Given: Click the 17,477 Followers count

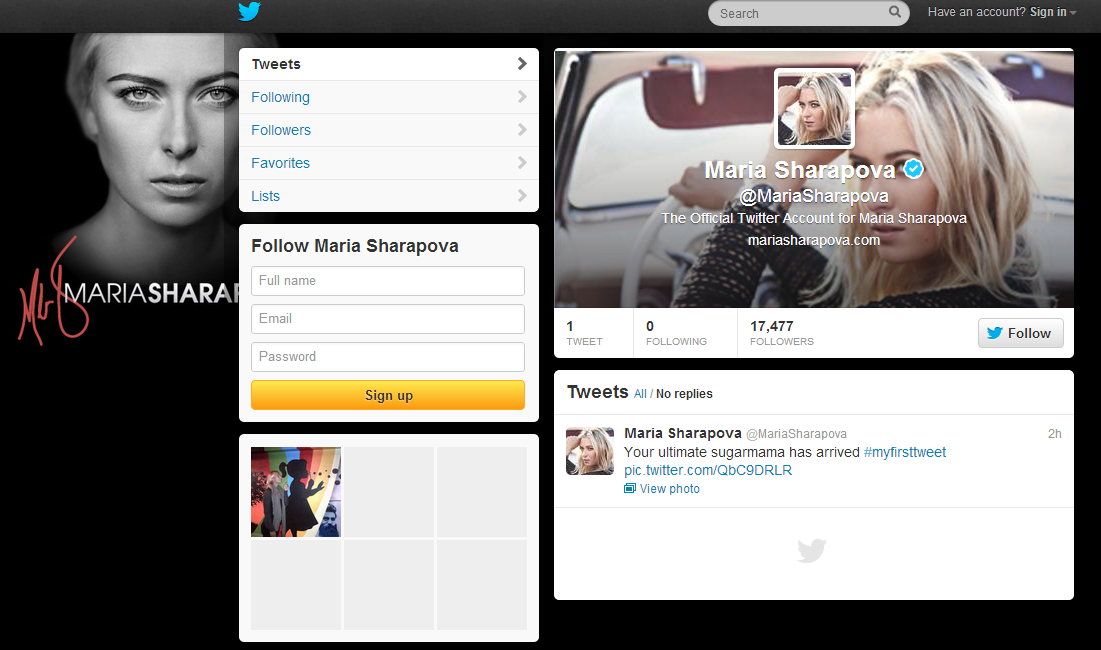Looking at the screenshot, I should (x=782, y=333).
